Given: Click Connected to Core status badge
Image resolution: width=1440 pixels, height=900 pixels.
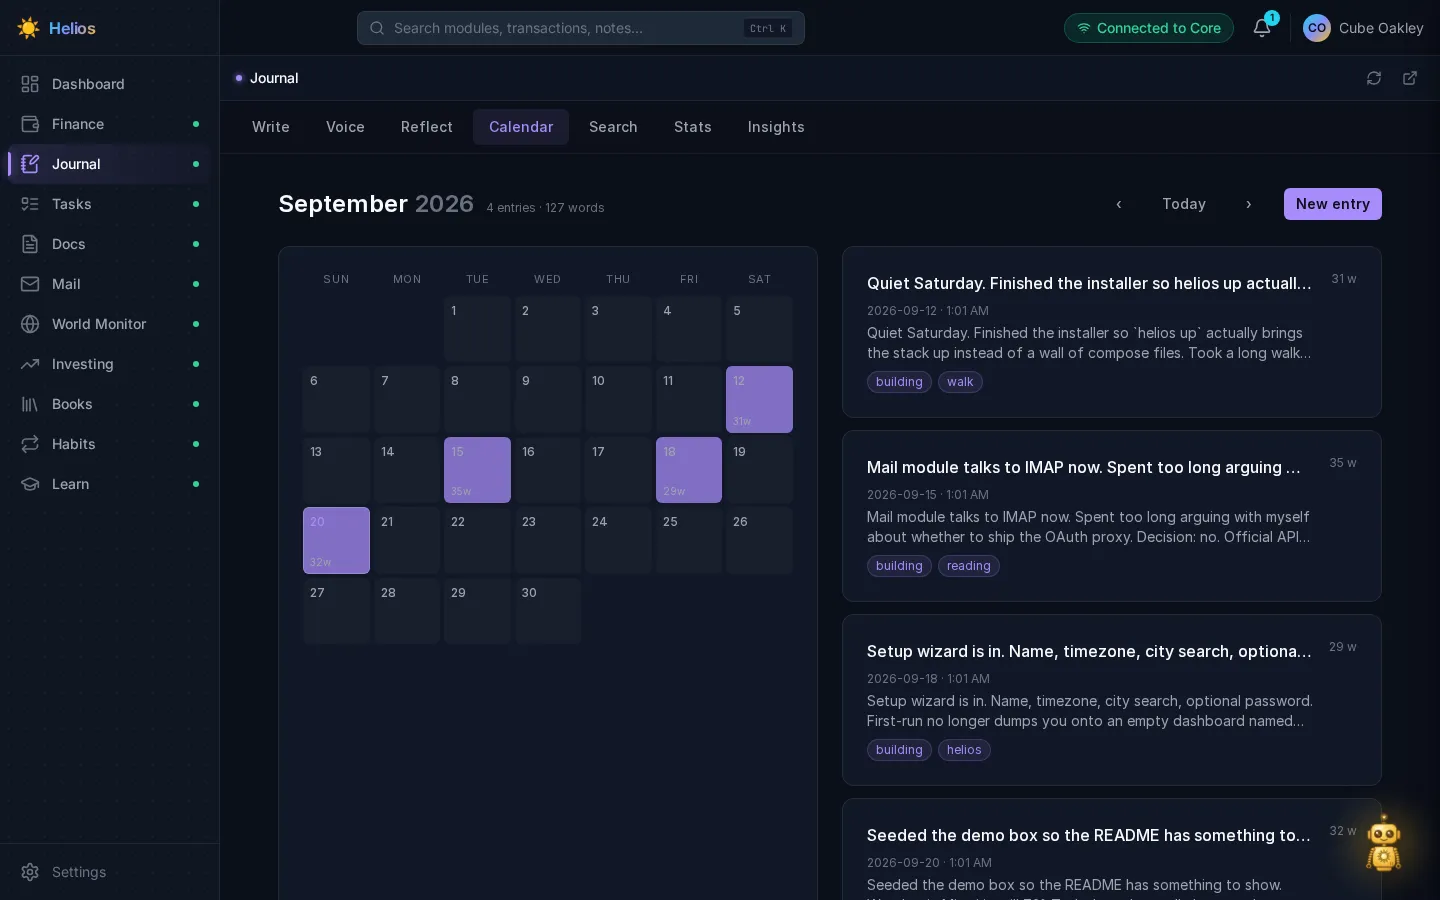Looking at the screenshot, I should pyautogui.click(x=1149, y=28).
